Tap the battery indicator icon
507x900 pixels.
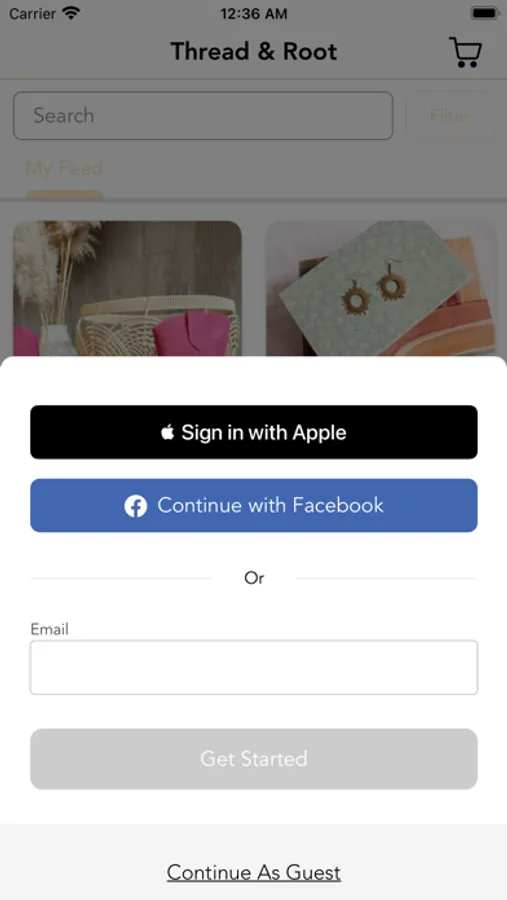click(x=484, y=13)
